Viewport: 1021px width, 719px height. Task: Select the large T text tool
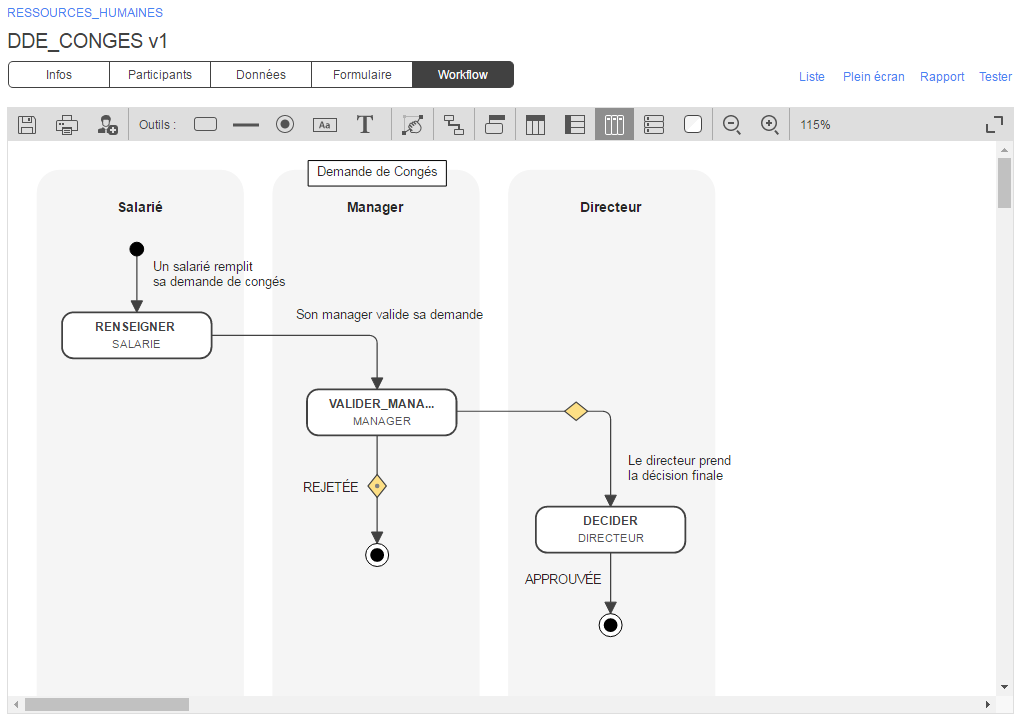(x=365, y=125)
